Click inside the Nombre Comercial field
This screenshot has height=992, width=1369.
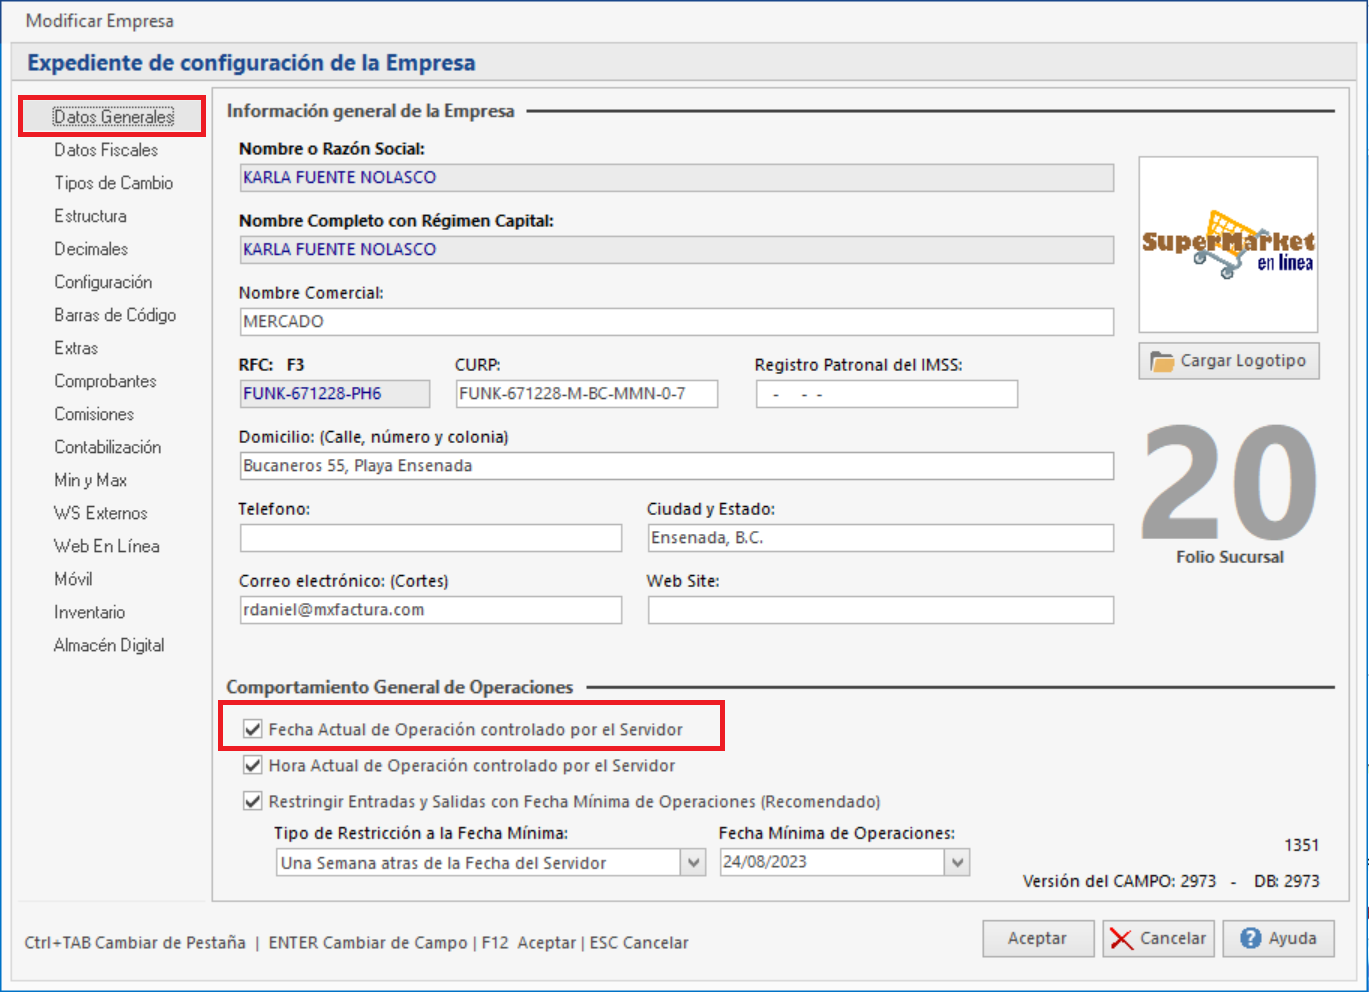676,322
